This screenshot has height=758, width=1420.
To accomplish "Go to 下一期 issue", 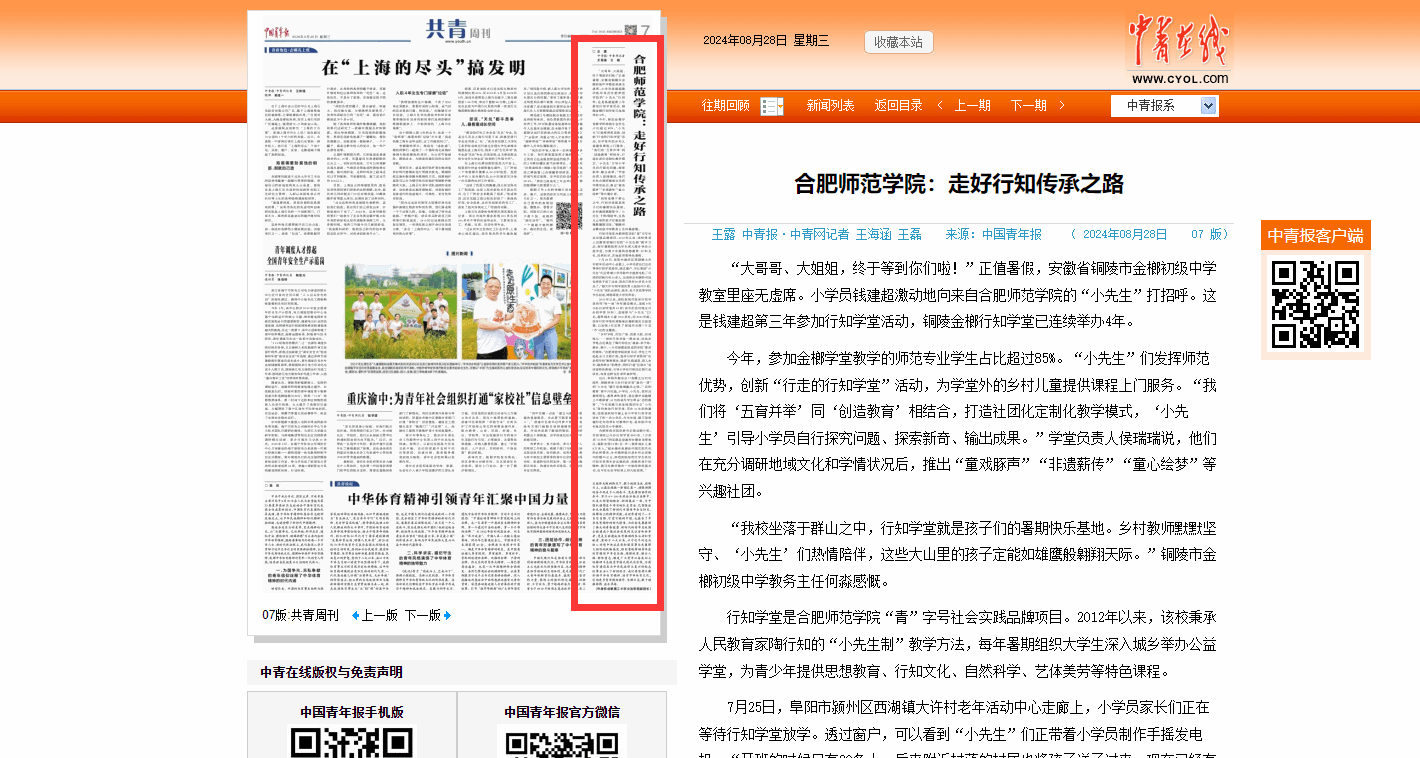I will [x=1028, y=105].
